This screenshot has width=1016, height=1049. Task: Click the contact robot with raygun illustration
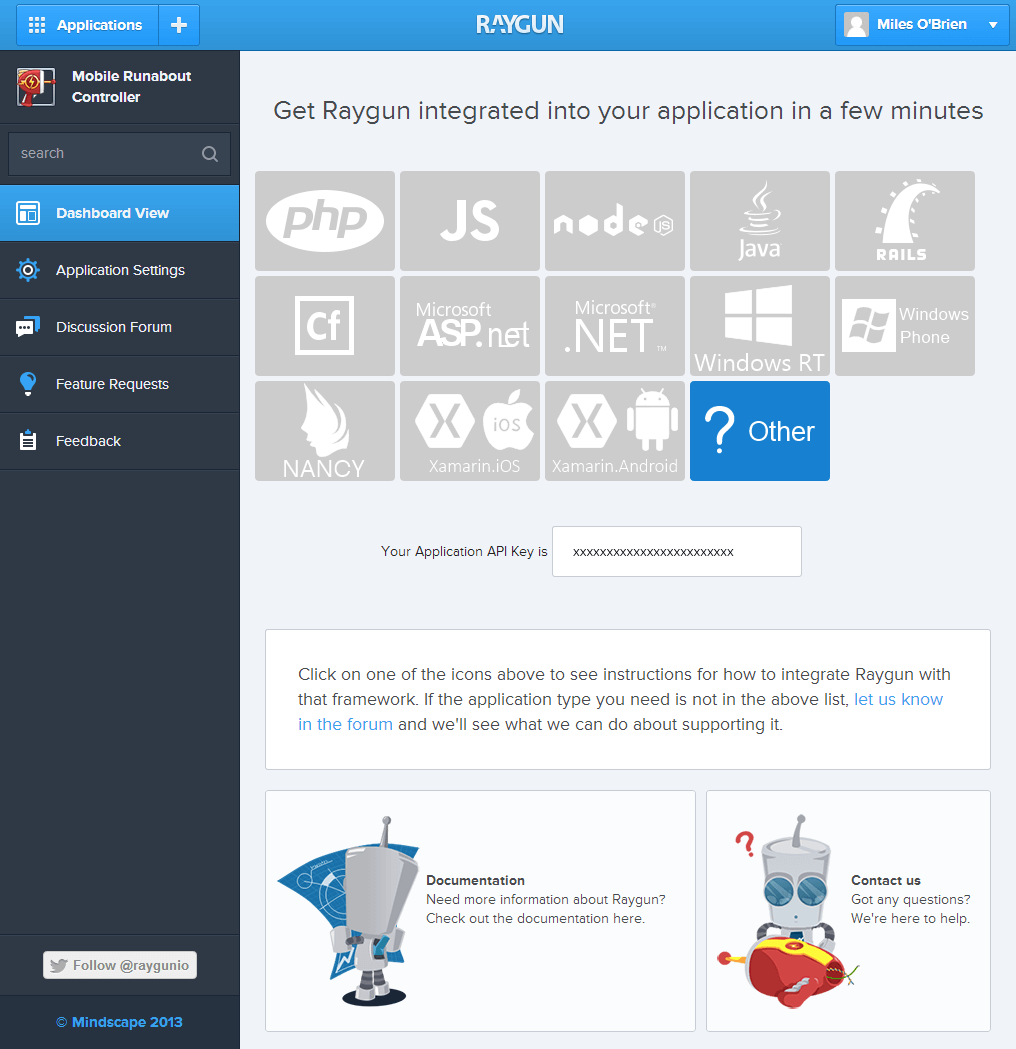788,911
